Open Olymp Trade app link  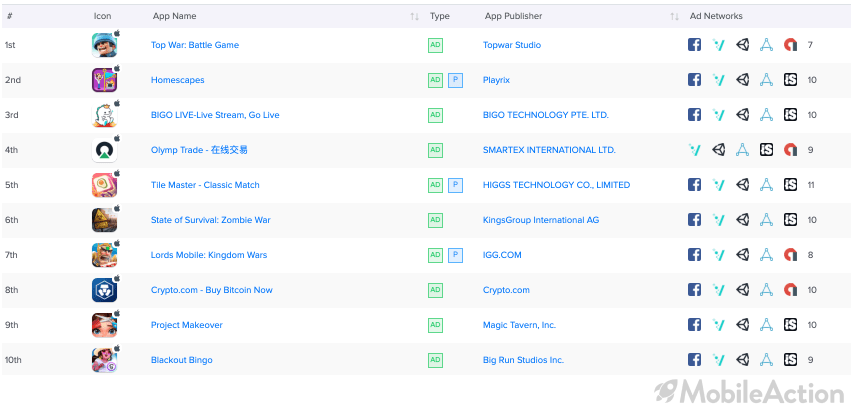point(199,150)
